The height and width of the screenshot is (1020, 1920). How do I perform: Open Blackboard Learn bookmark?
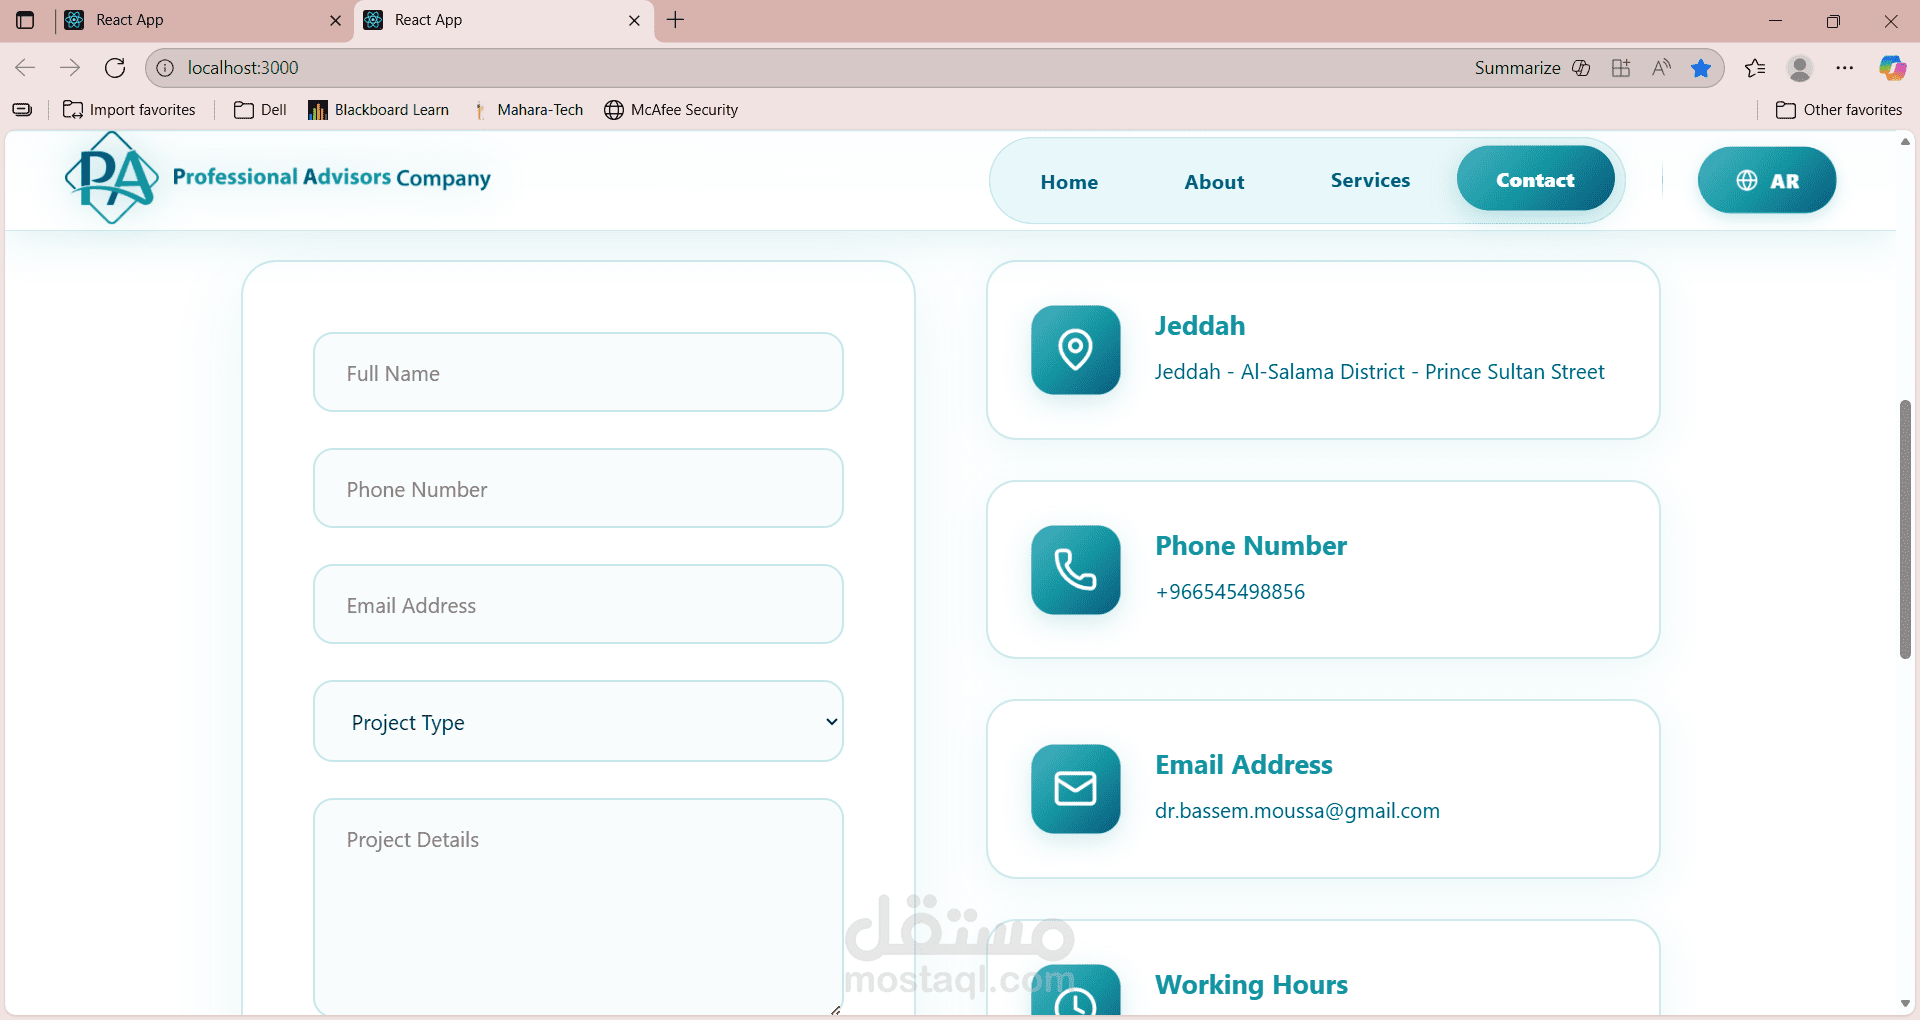coord(378,110)
